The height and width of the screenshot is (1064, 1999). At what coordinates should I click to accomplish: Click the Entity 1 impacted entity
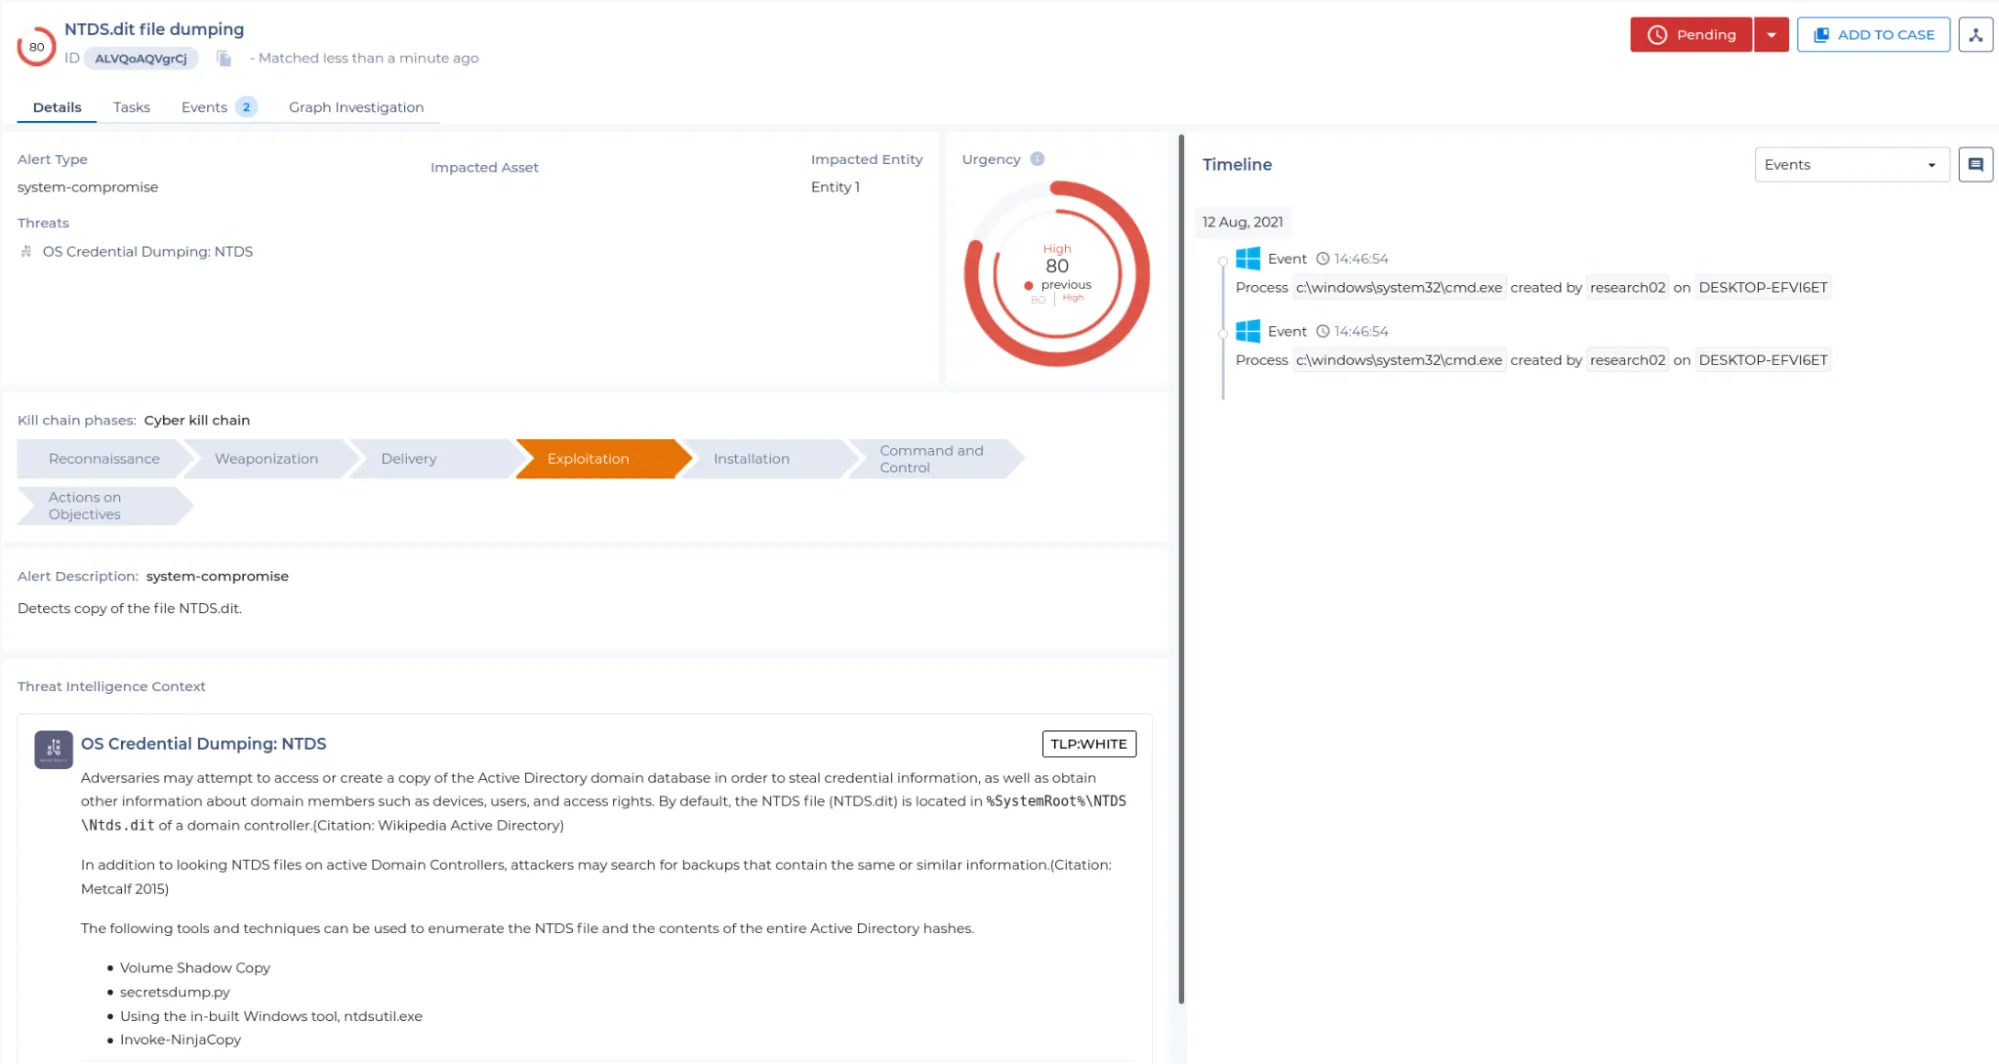(x=835, y=187)
